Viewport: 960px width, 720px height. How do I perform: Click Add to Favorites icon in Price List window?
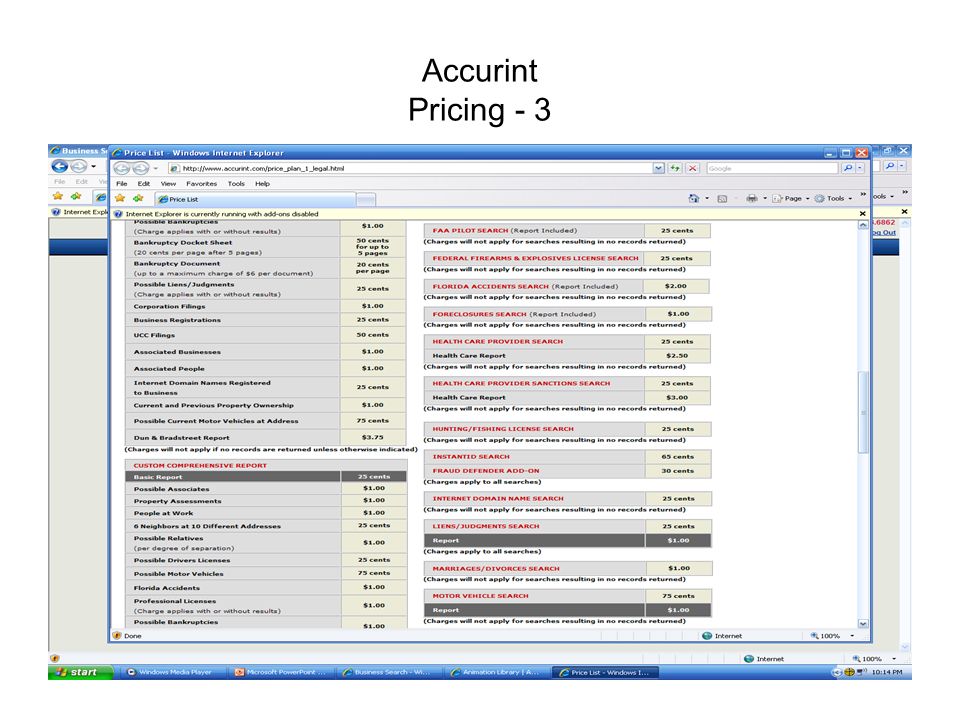pyautogui.click(x=138, y=198)
